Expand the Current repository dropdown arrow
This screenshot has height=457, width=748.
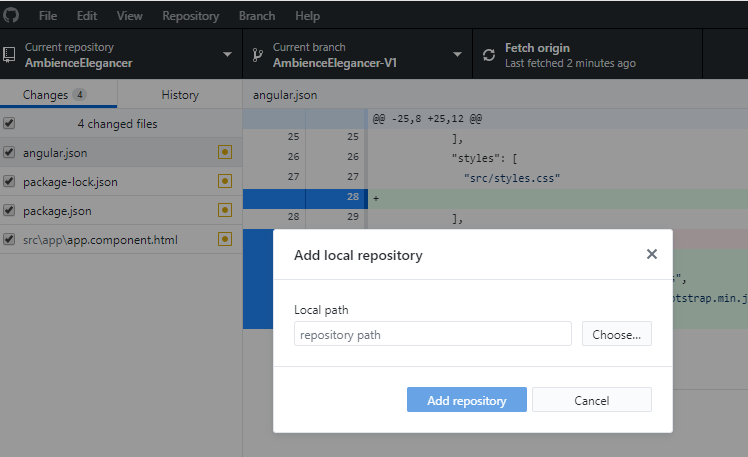pos(228,54)
